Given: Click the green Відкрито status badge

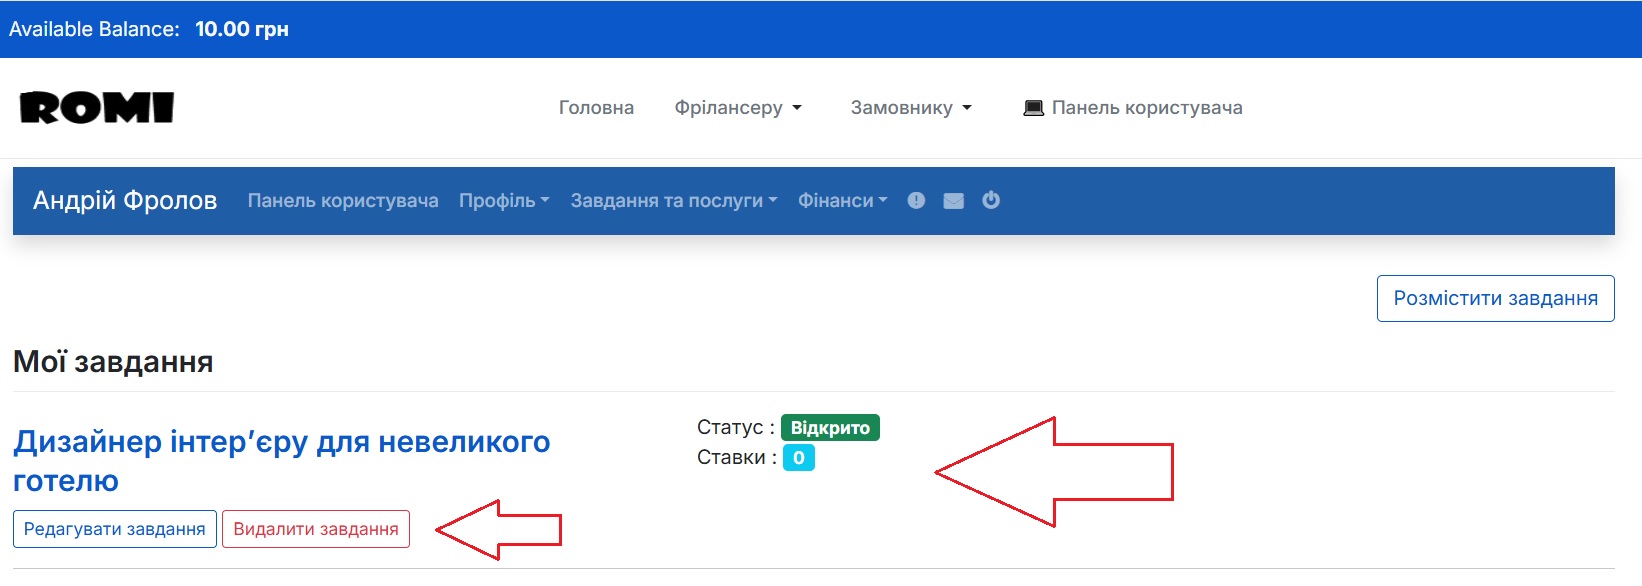Looking at the screenshot, I should coord(830,428).
